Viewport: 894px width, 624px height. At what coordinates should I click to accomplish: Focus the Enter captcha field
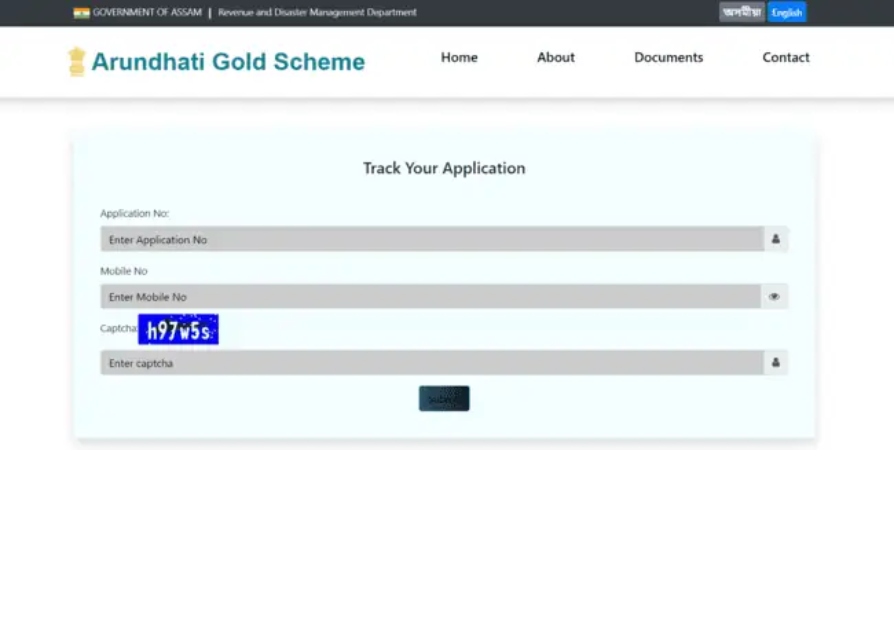(432, 363)
